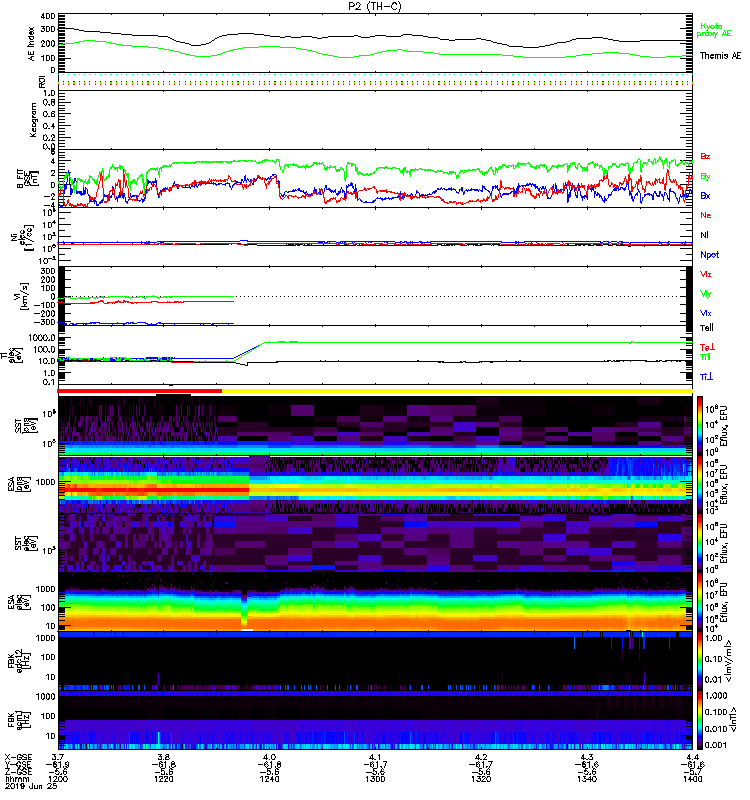Click the 2019 Jun 25 date label
The height and width of the screenshot is (800, 750).
pyautogui.click(x=31, y=786)
